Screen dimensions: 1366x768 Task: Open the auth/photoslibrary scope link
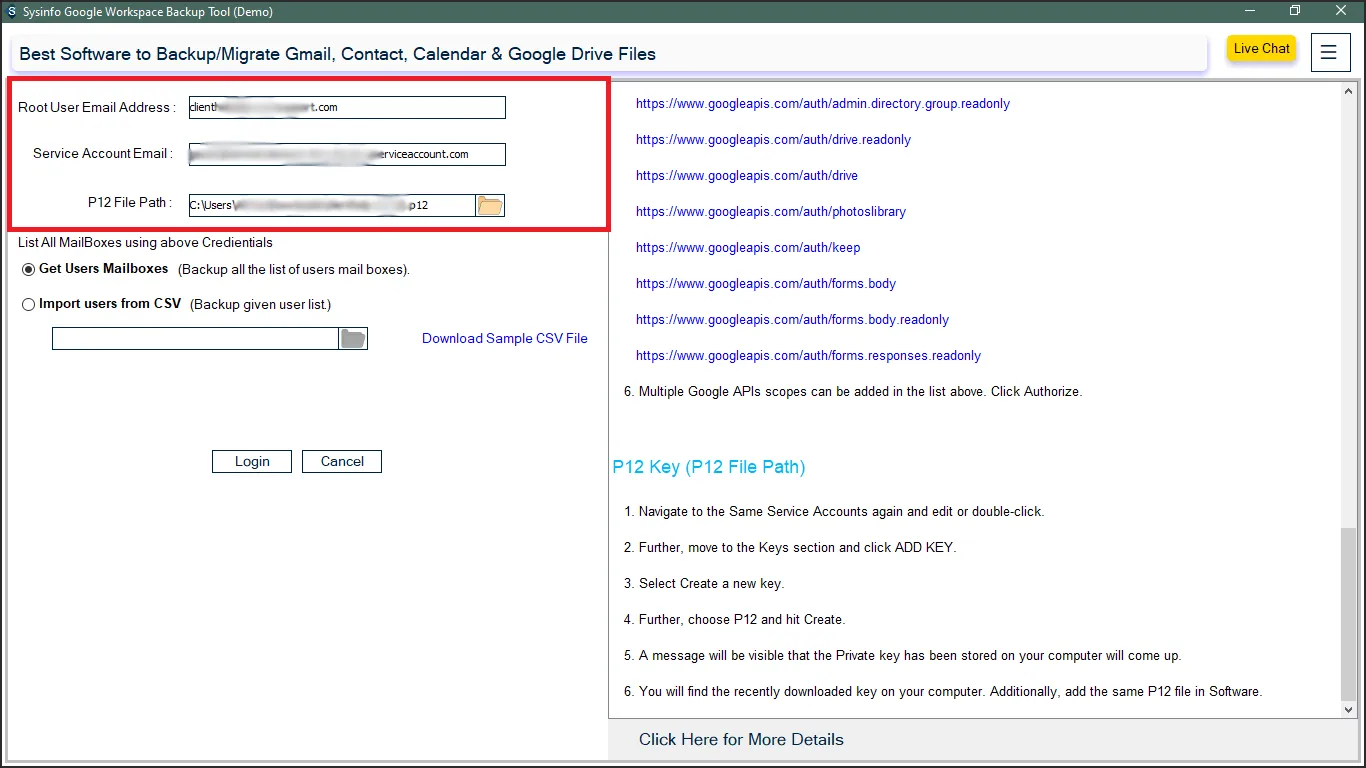(x=771, y=212)
